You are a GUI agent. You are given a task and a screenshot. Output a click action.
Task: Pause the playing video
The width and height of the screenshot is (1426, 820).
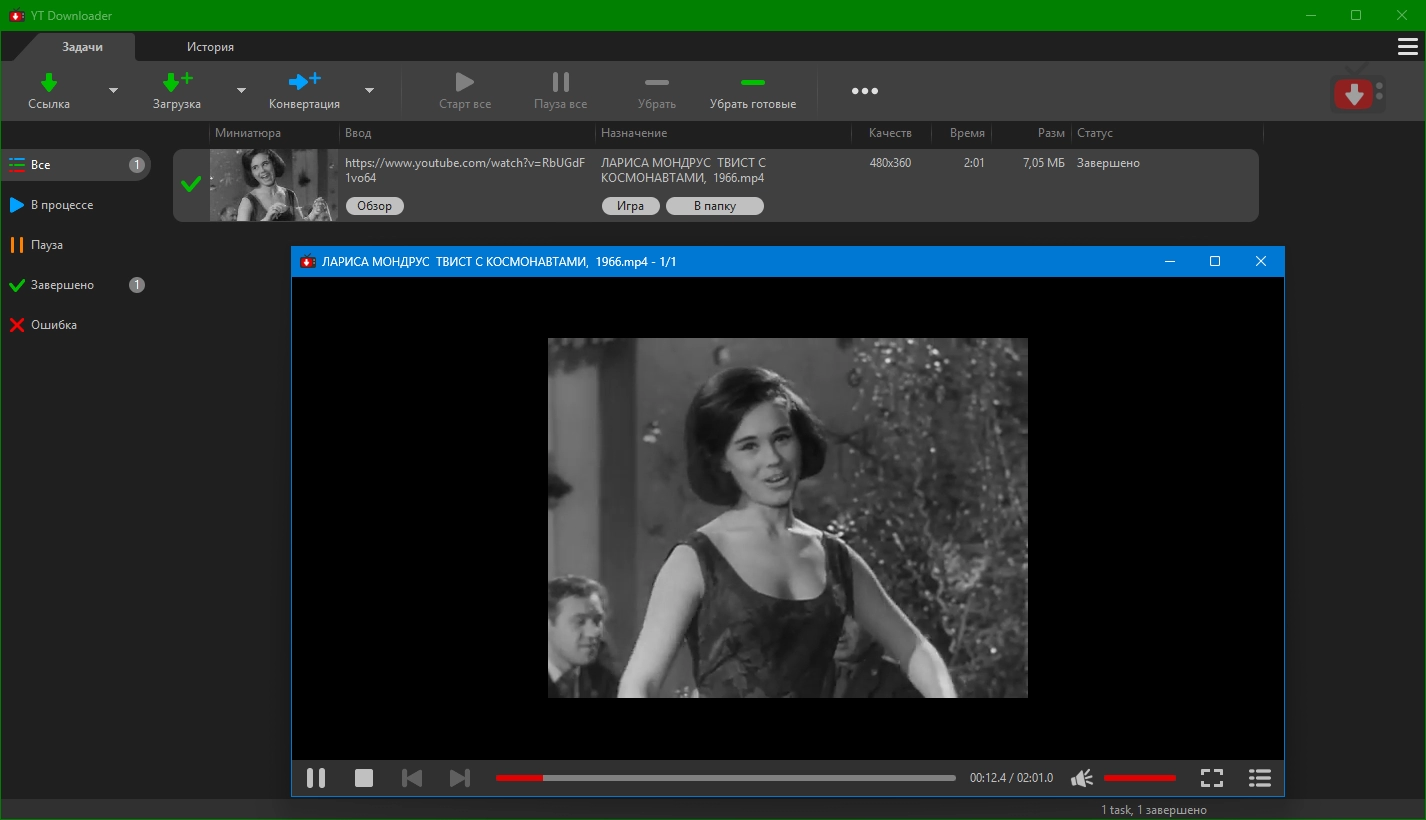click(316, 778)
